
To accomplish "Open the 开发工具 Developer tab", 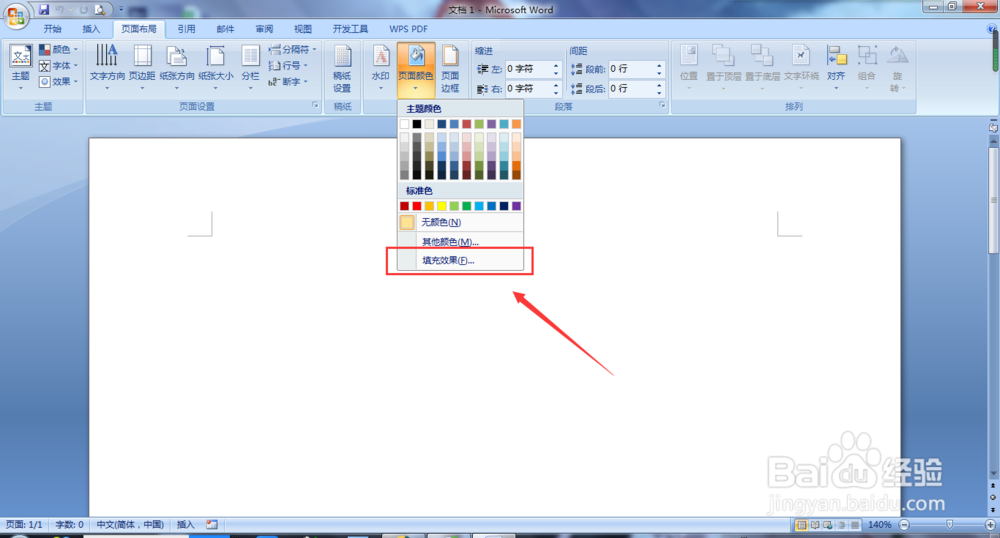I will (x=350, y=29).
